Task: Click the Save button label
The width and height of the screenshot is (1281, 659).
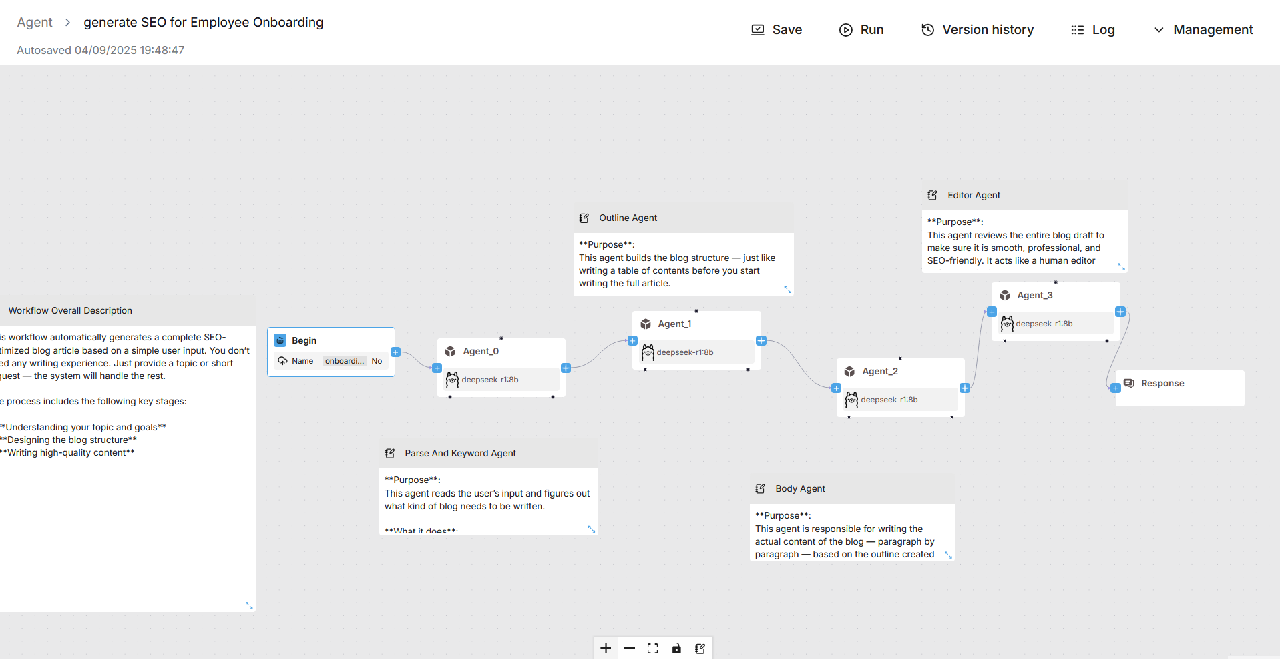Action: click(787, 30)
